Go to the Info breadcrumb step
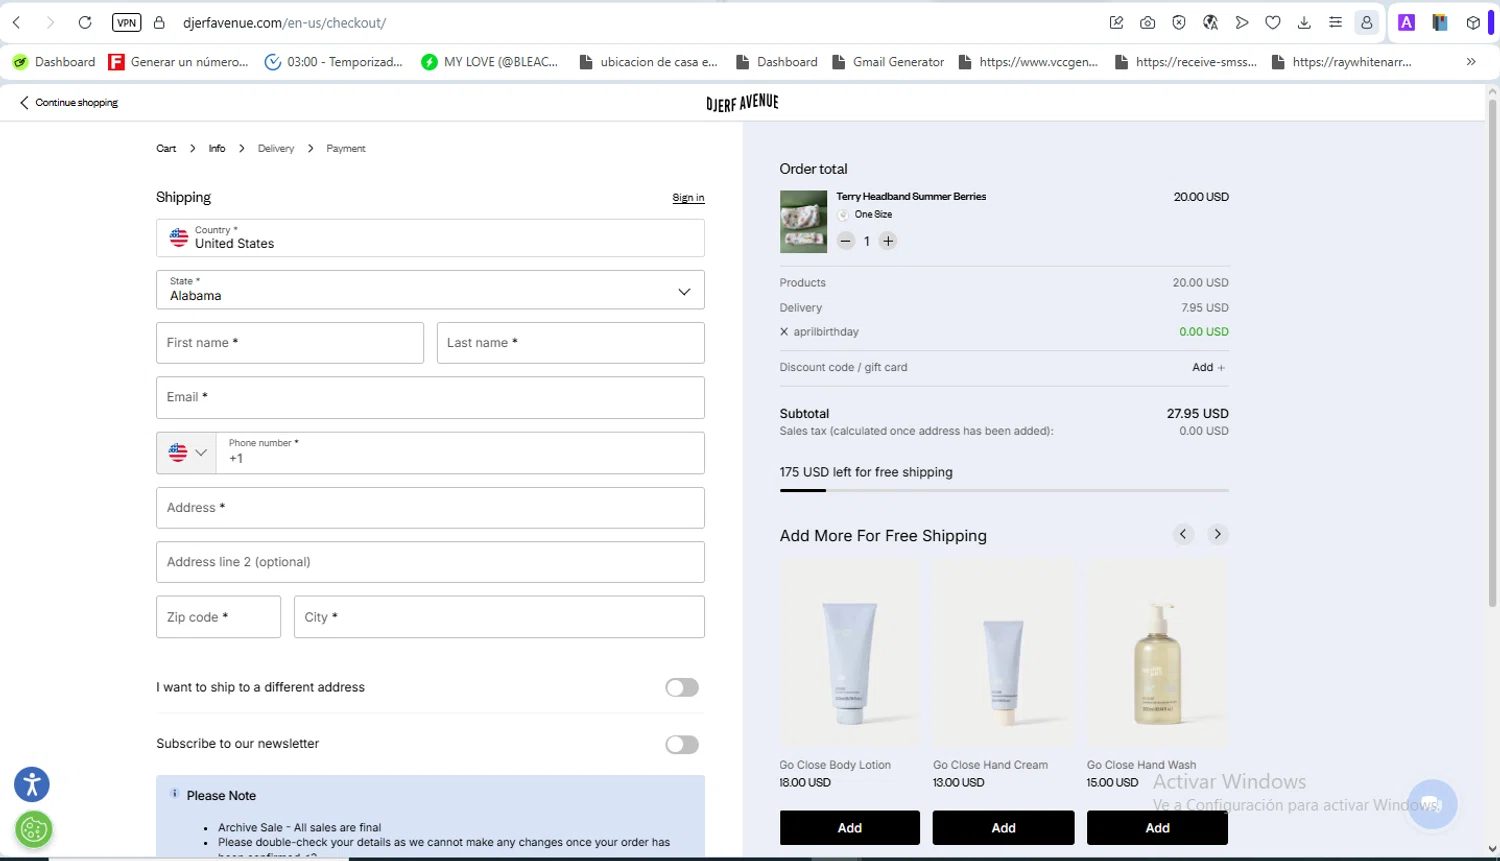The image size is (1500, 861). [217, 148]
